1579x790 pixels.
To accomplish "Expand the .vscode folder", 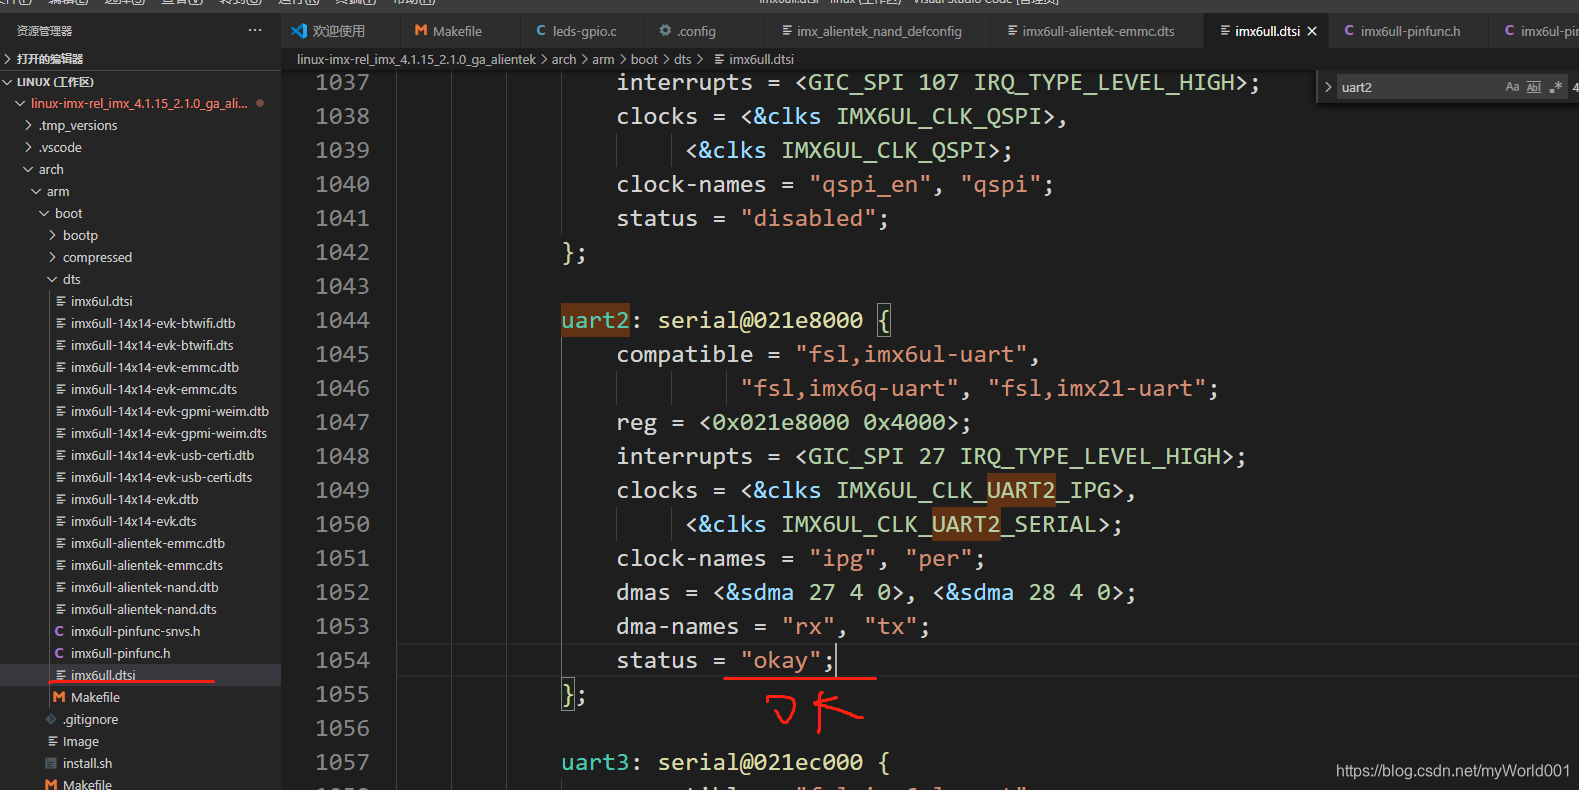I will click(60, 147).
